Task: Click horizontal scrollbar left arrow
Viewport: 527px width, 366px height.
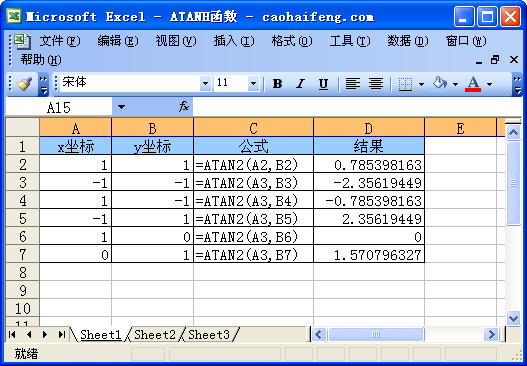Action: pyautogui.click(x=319, y=334)
